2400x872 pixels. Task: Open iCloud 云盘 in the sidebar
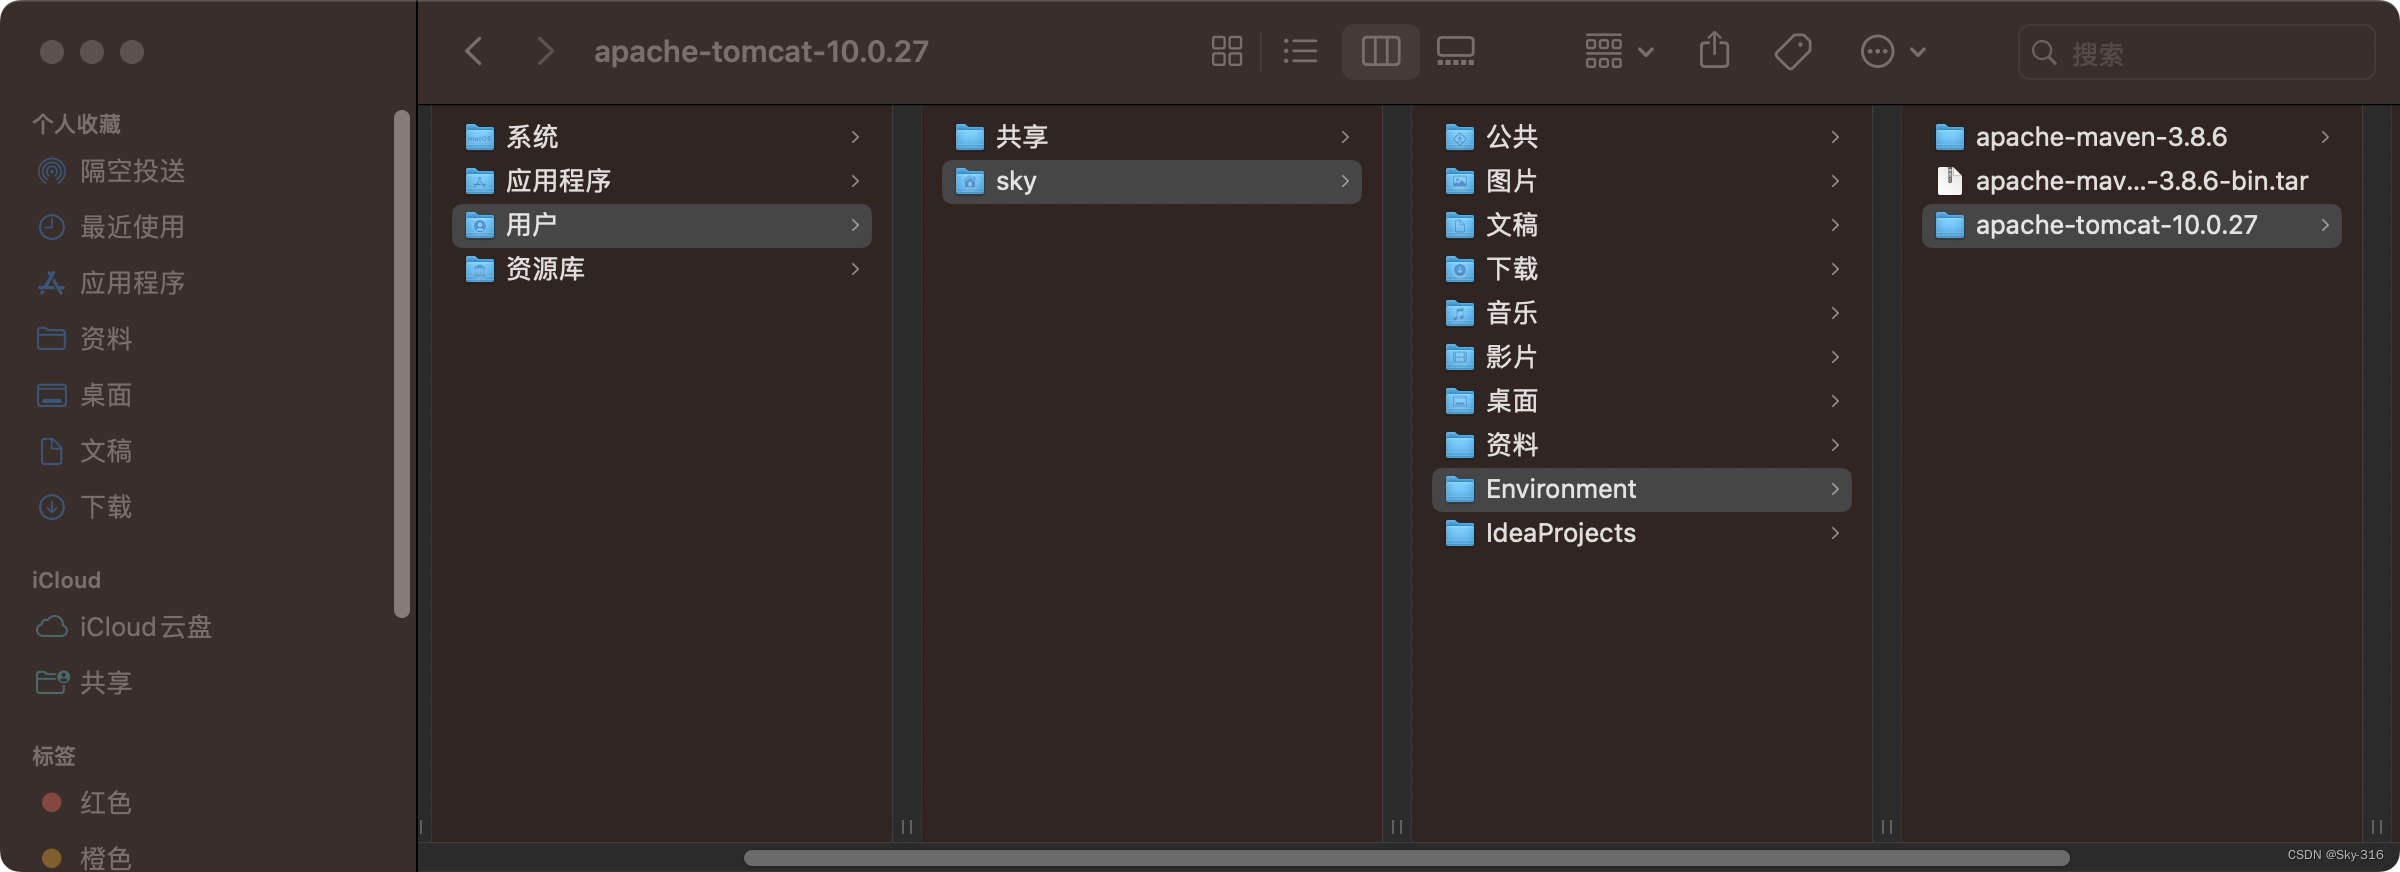click(x=146, y=627)
